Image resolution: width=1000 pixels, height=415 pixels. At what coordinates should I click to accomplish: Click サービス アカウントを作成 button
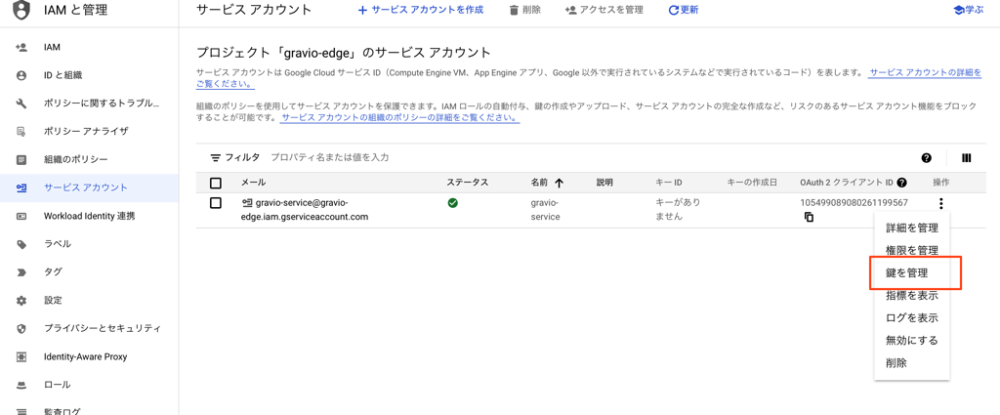420,10
